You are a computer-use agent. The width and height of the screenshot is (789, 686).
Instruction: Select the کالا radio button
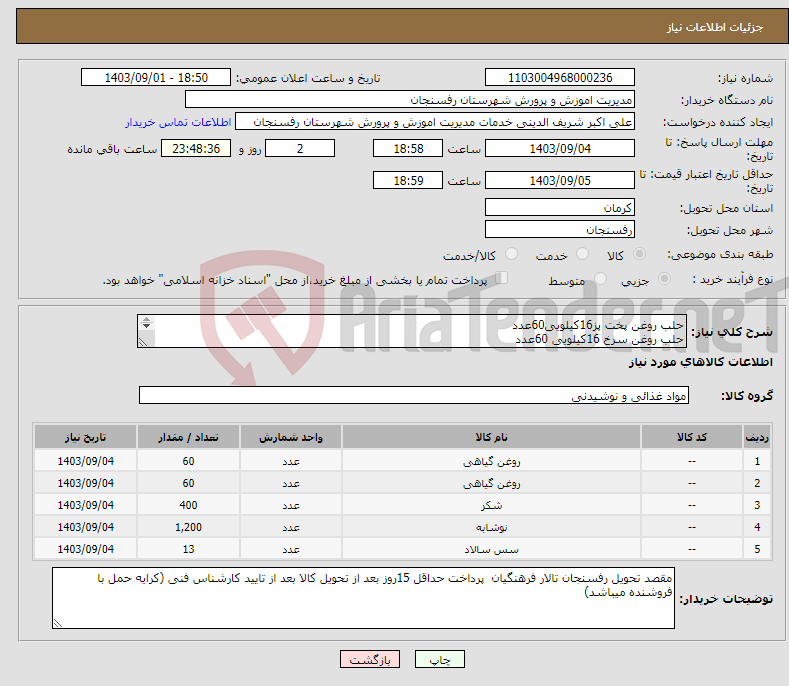pyautogui.click(x=639, y=254)
